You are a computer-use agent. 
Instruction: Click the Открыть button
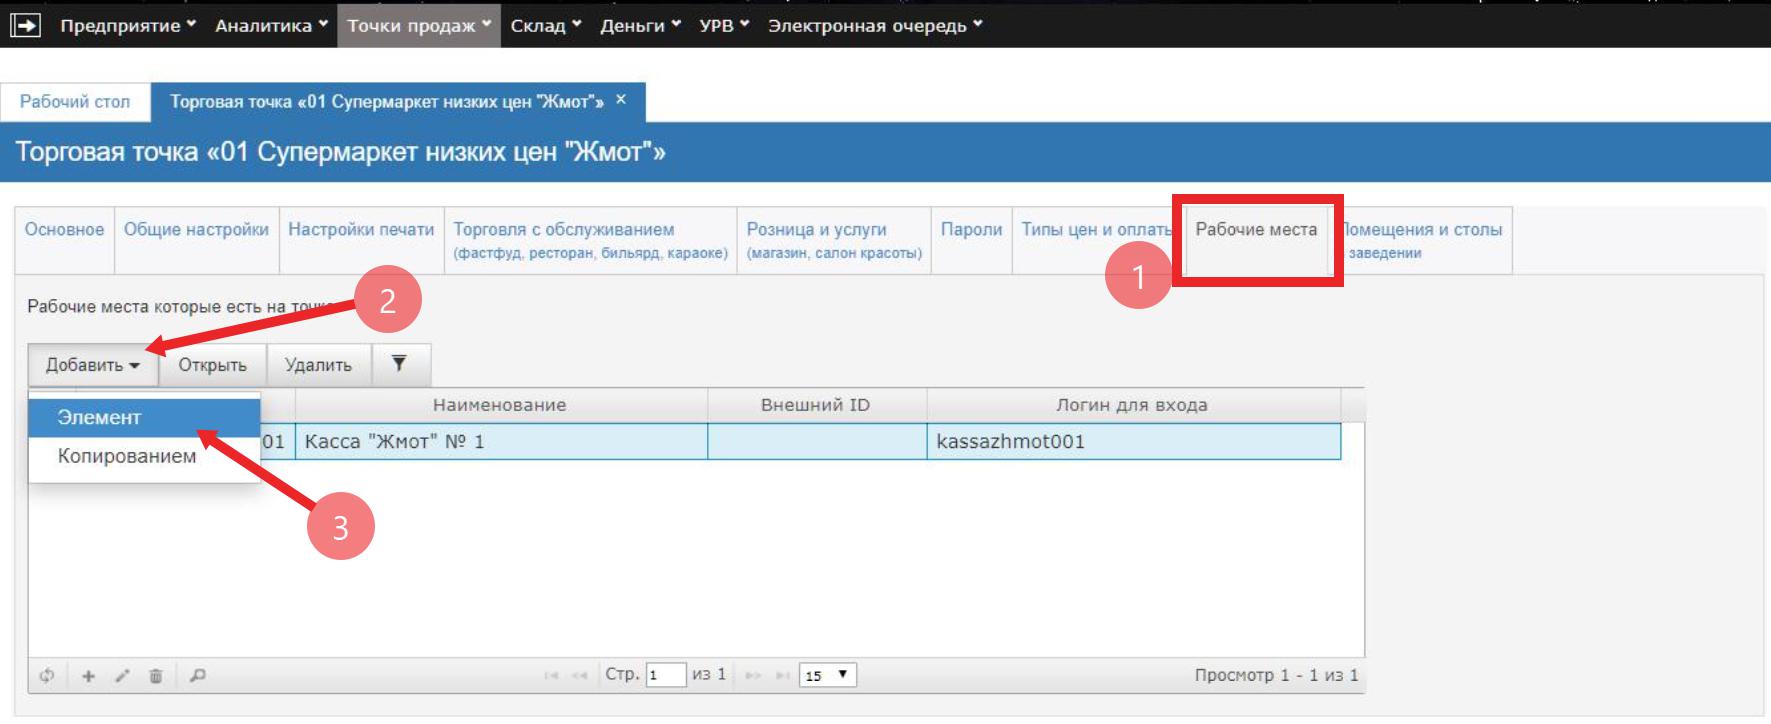tap(212, 365)
